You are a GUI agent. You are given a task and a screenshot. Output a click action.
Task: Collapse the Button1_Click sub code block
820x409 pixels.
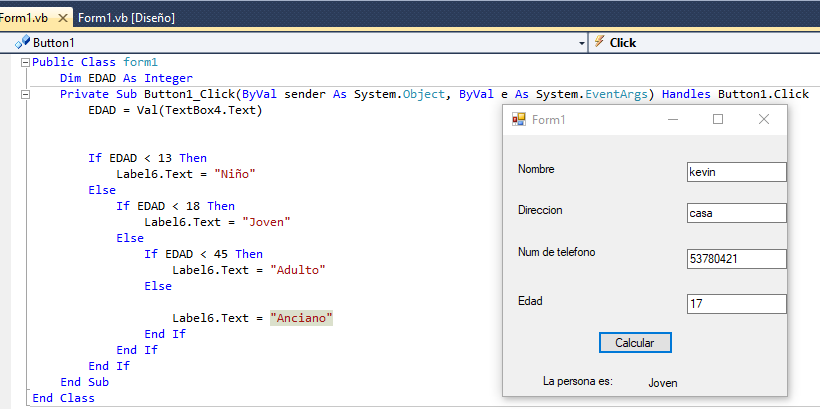point(24,94)
